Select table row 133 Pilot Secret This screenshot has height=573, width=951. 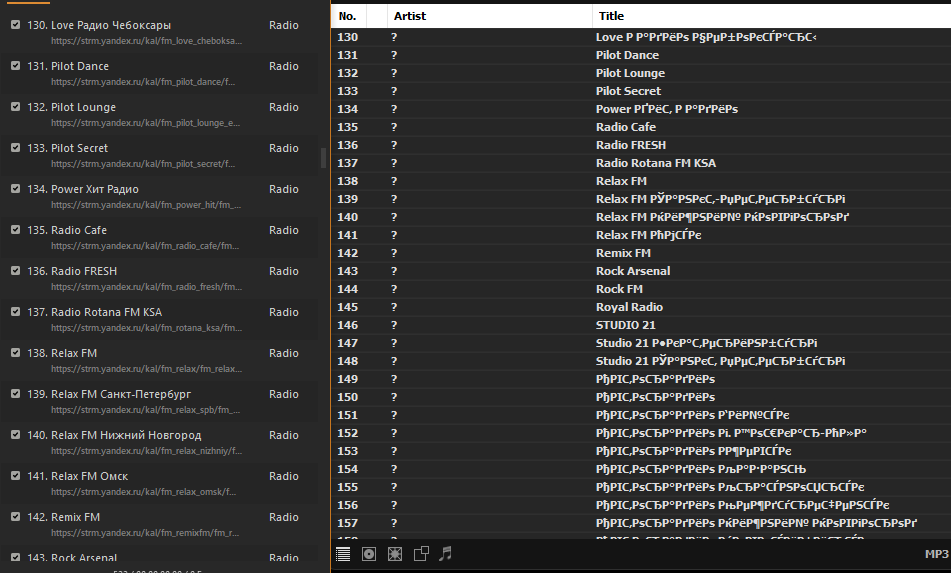(x=641, y=91)
